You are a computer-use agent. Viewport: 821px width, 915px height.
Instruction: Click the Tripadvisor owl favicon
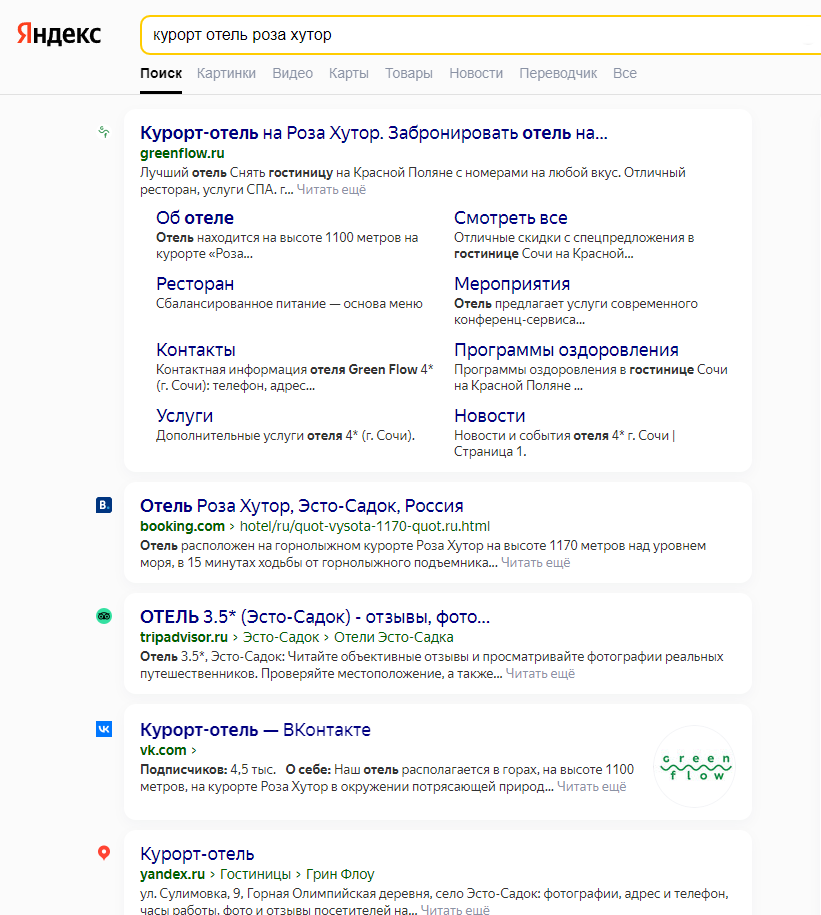point(104,616)
